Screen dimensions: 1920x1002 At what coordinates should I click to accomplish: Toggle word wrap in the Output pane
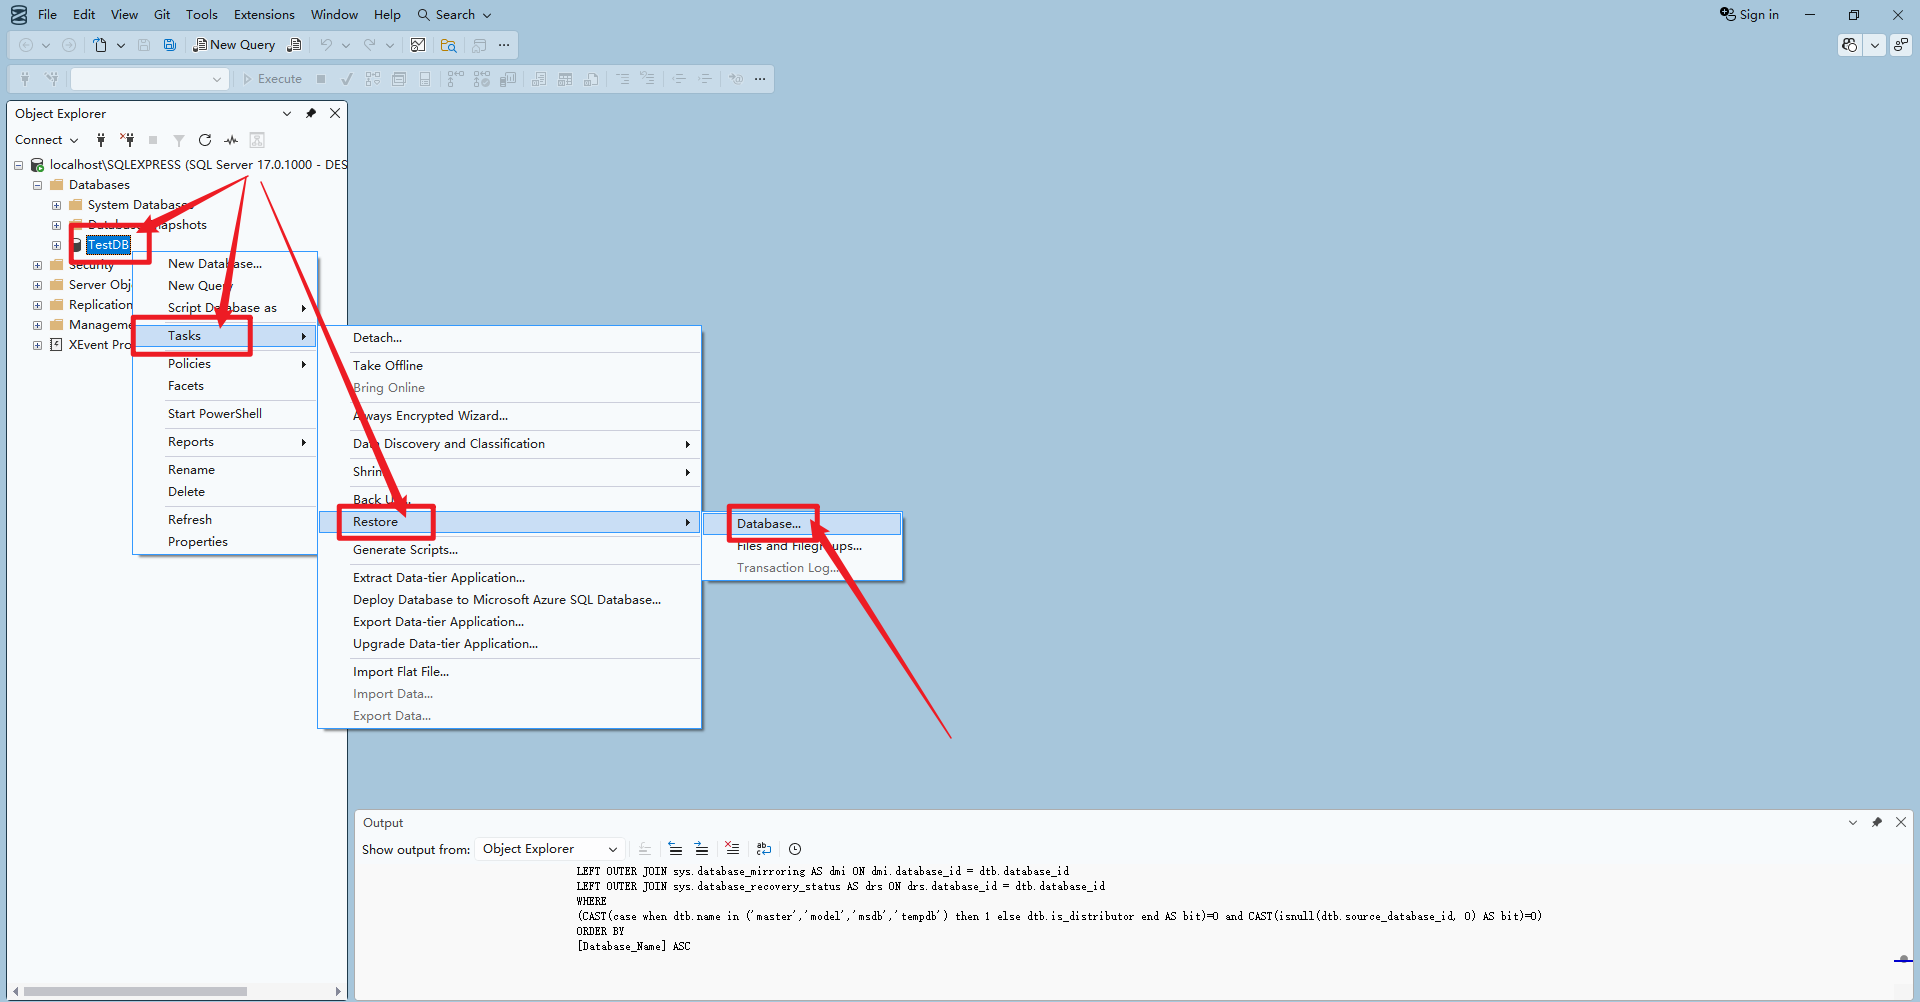point(764,849)
